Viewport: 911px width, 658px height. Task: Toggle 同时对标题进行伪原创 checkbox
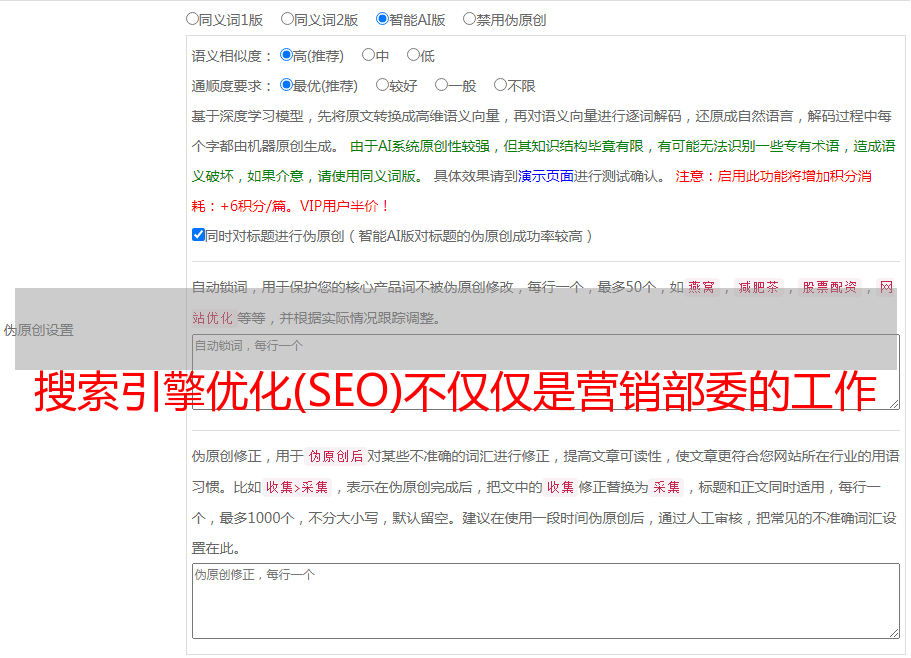pyautogui.click(x=198, y=235)
